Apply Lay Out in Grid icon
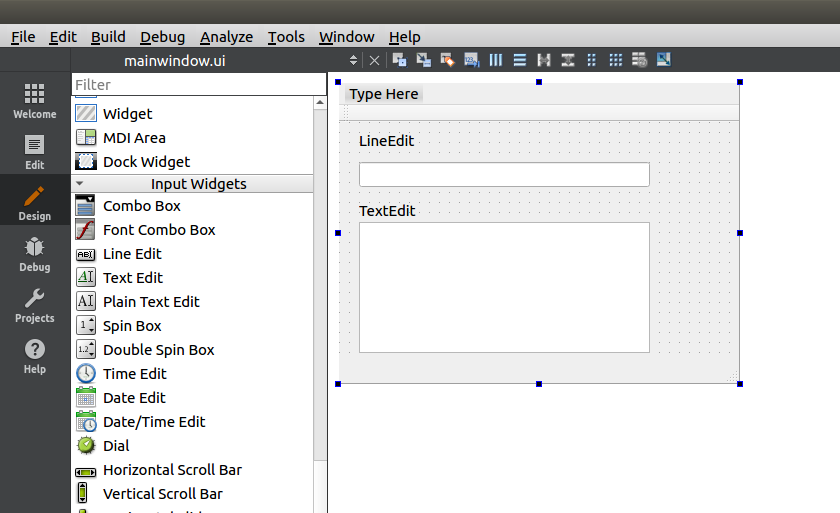This screenshot has width=840, height=513. 616,60
